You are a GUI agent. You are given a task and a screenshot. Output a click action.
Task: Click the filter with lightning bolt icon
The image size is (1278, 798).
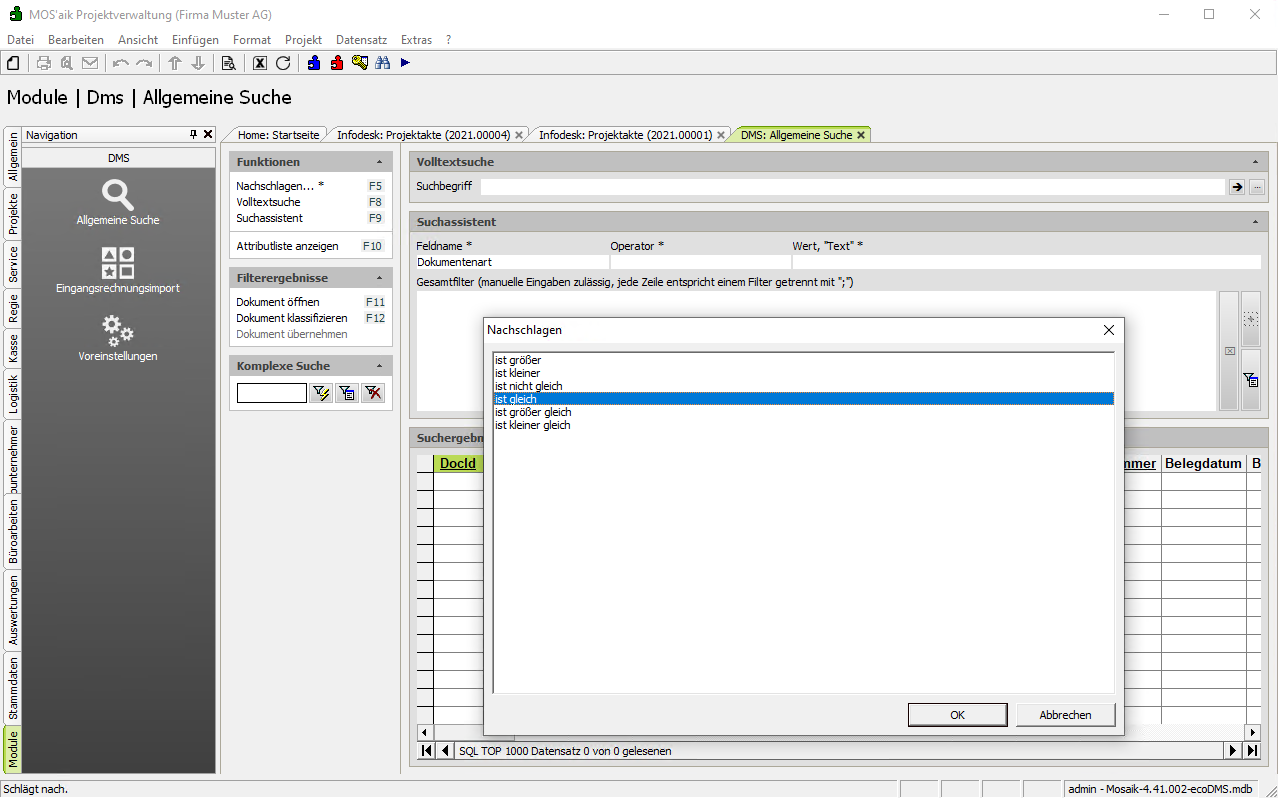point(321,393)
